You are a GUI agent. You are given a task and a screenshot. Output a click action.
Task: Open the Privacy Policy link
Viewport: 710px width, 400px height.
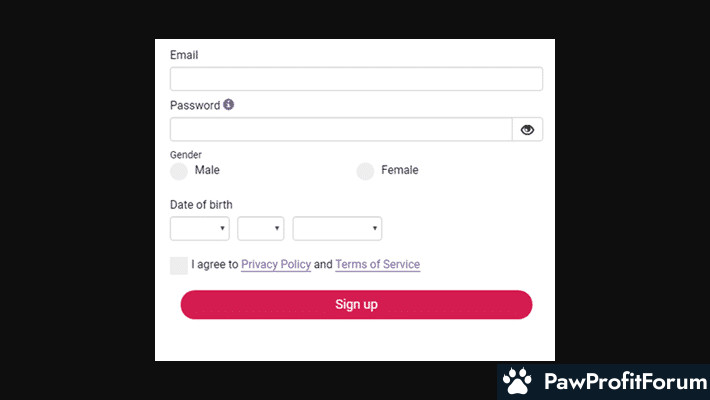(275, 265)
